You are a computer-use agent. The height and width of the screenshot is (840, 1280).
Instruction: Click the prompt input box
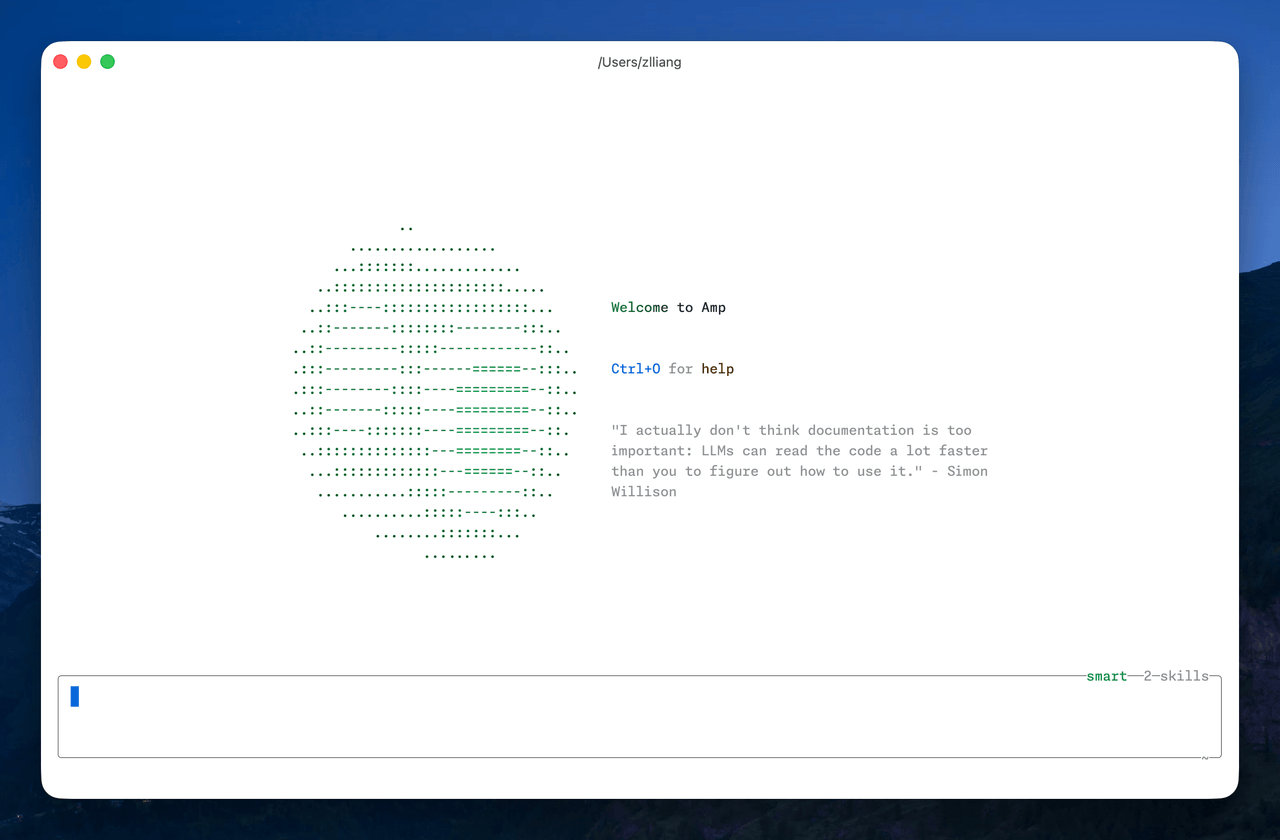point(640,716)
